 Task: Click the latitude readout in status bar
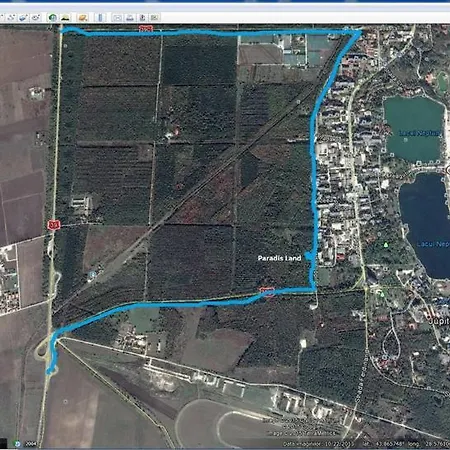click(x=384, y=444)
